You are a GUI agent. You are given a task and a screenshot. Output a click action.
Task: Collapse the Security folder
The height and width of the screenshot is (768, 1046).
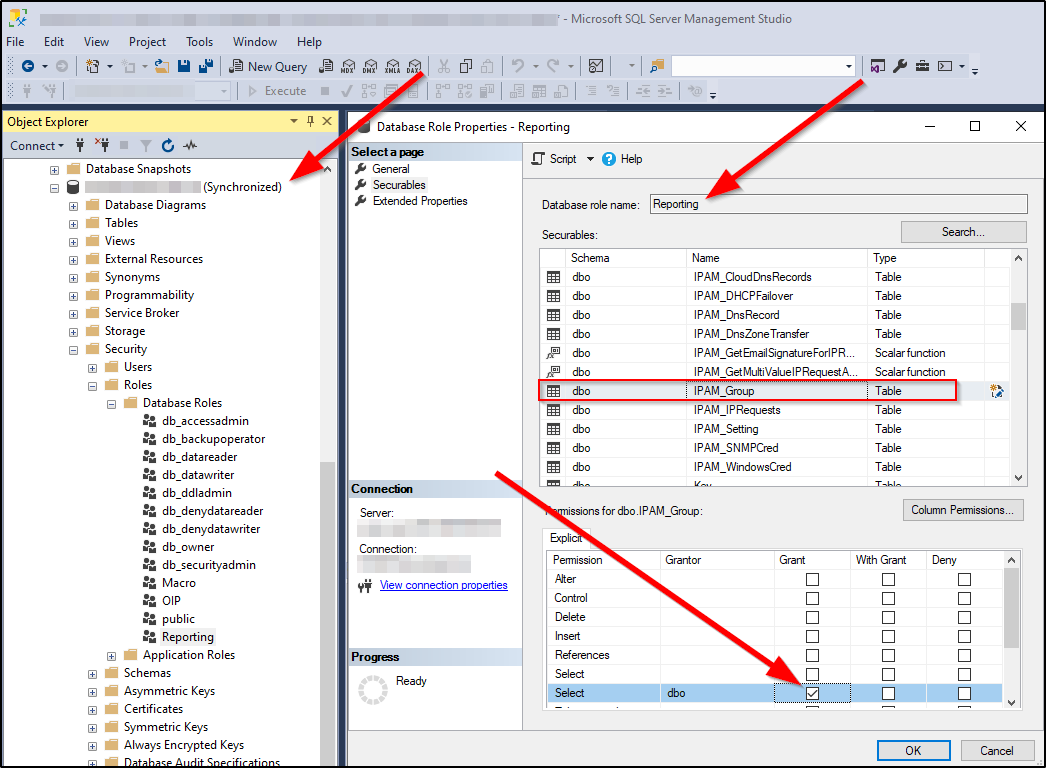(73, 350)
